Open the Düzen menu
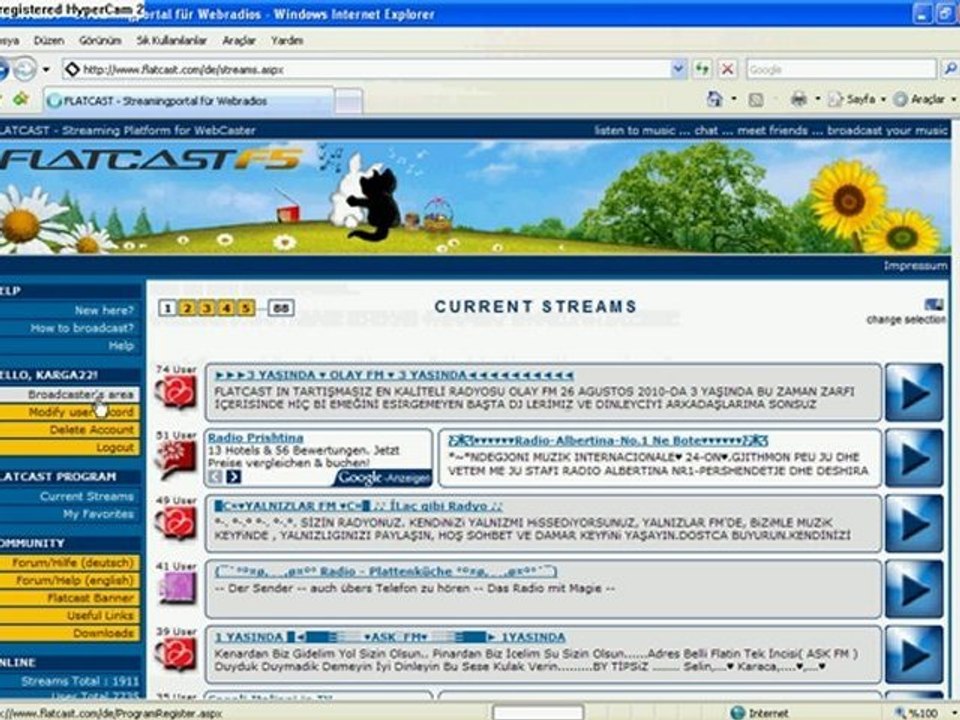This screenshot has height=720, width=960. click(49, 40)
